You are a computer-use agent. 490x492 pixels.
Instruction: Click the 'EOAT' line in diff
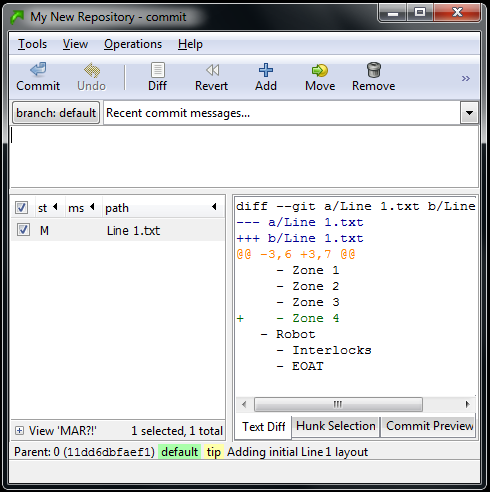click(x=300, y=366)
